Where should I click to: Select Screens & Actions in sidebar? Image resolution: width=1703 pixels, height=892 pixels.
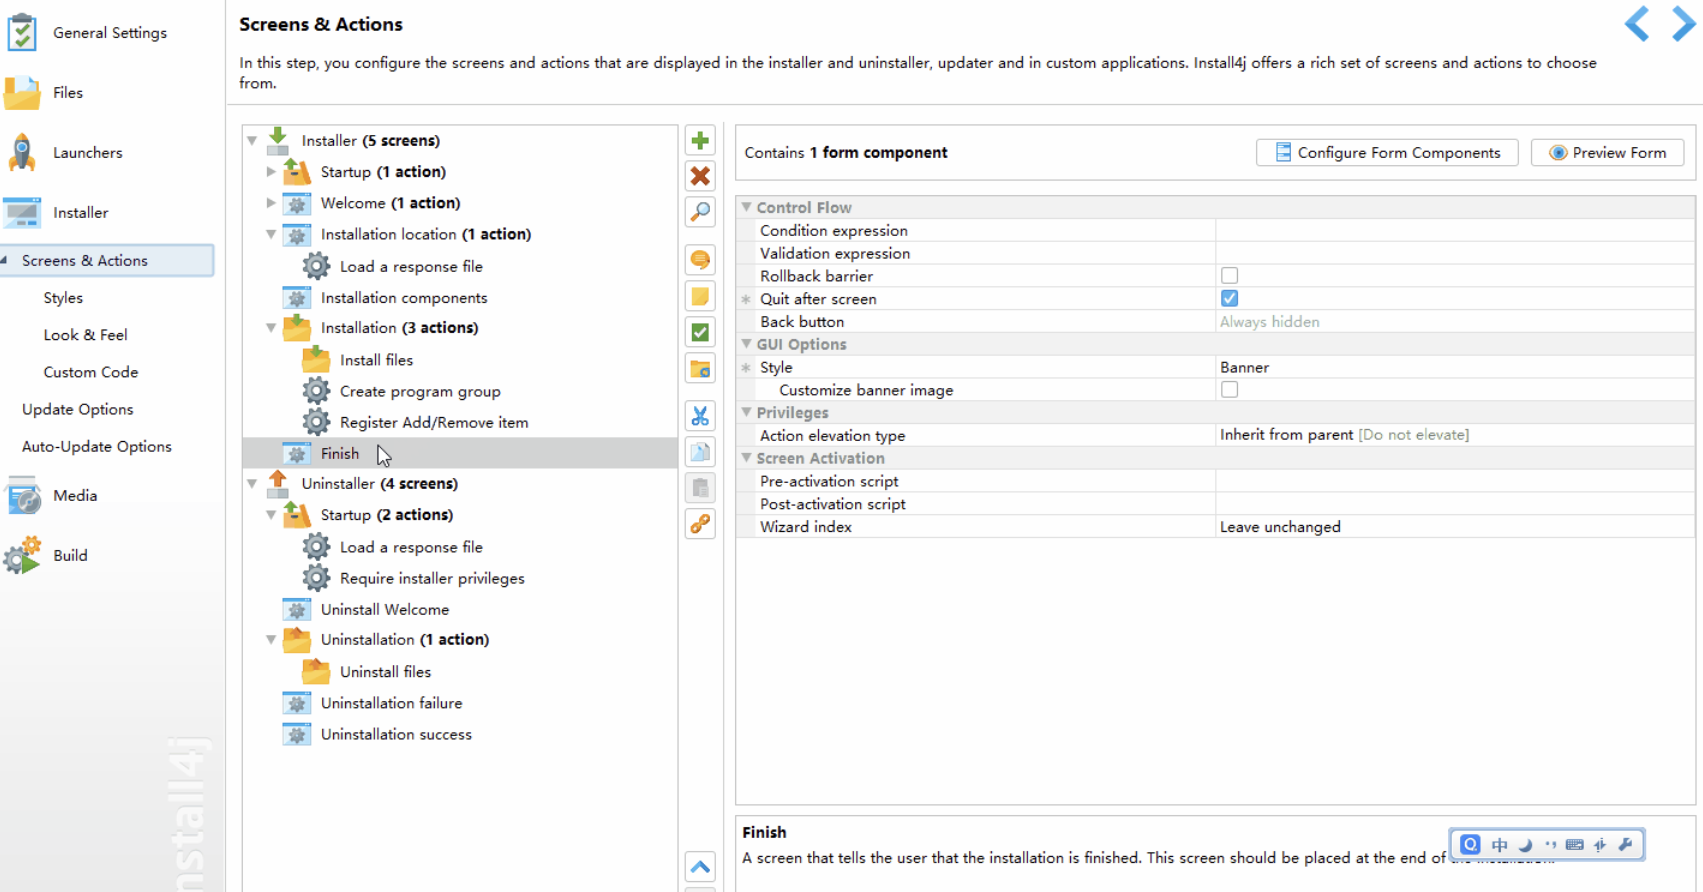click(x=107, y=261)
